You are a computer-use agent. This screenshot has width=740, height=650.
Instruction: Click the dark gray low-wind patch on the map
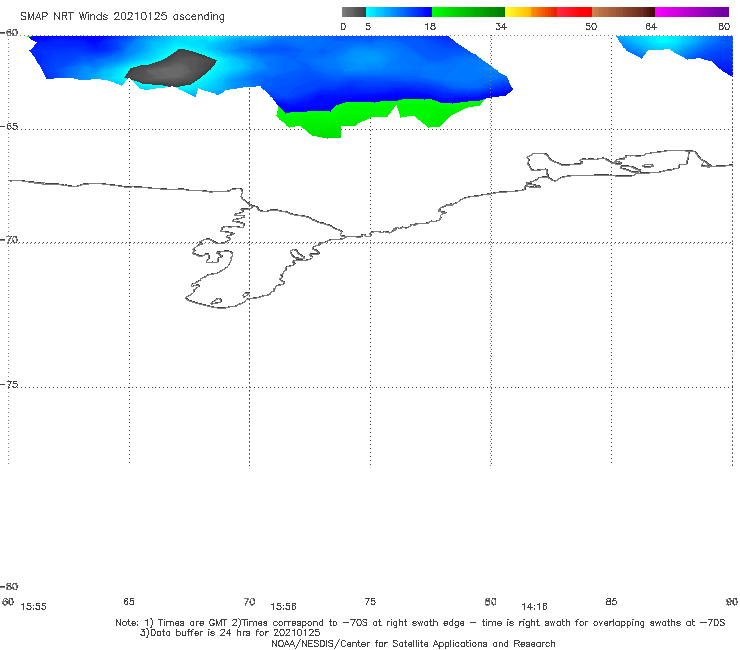(x=171, y=68)
